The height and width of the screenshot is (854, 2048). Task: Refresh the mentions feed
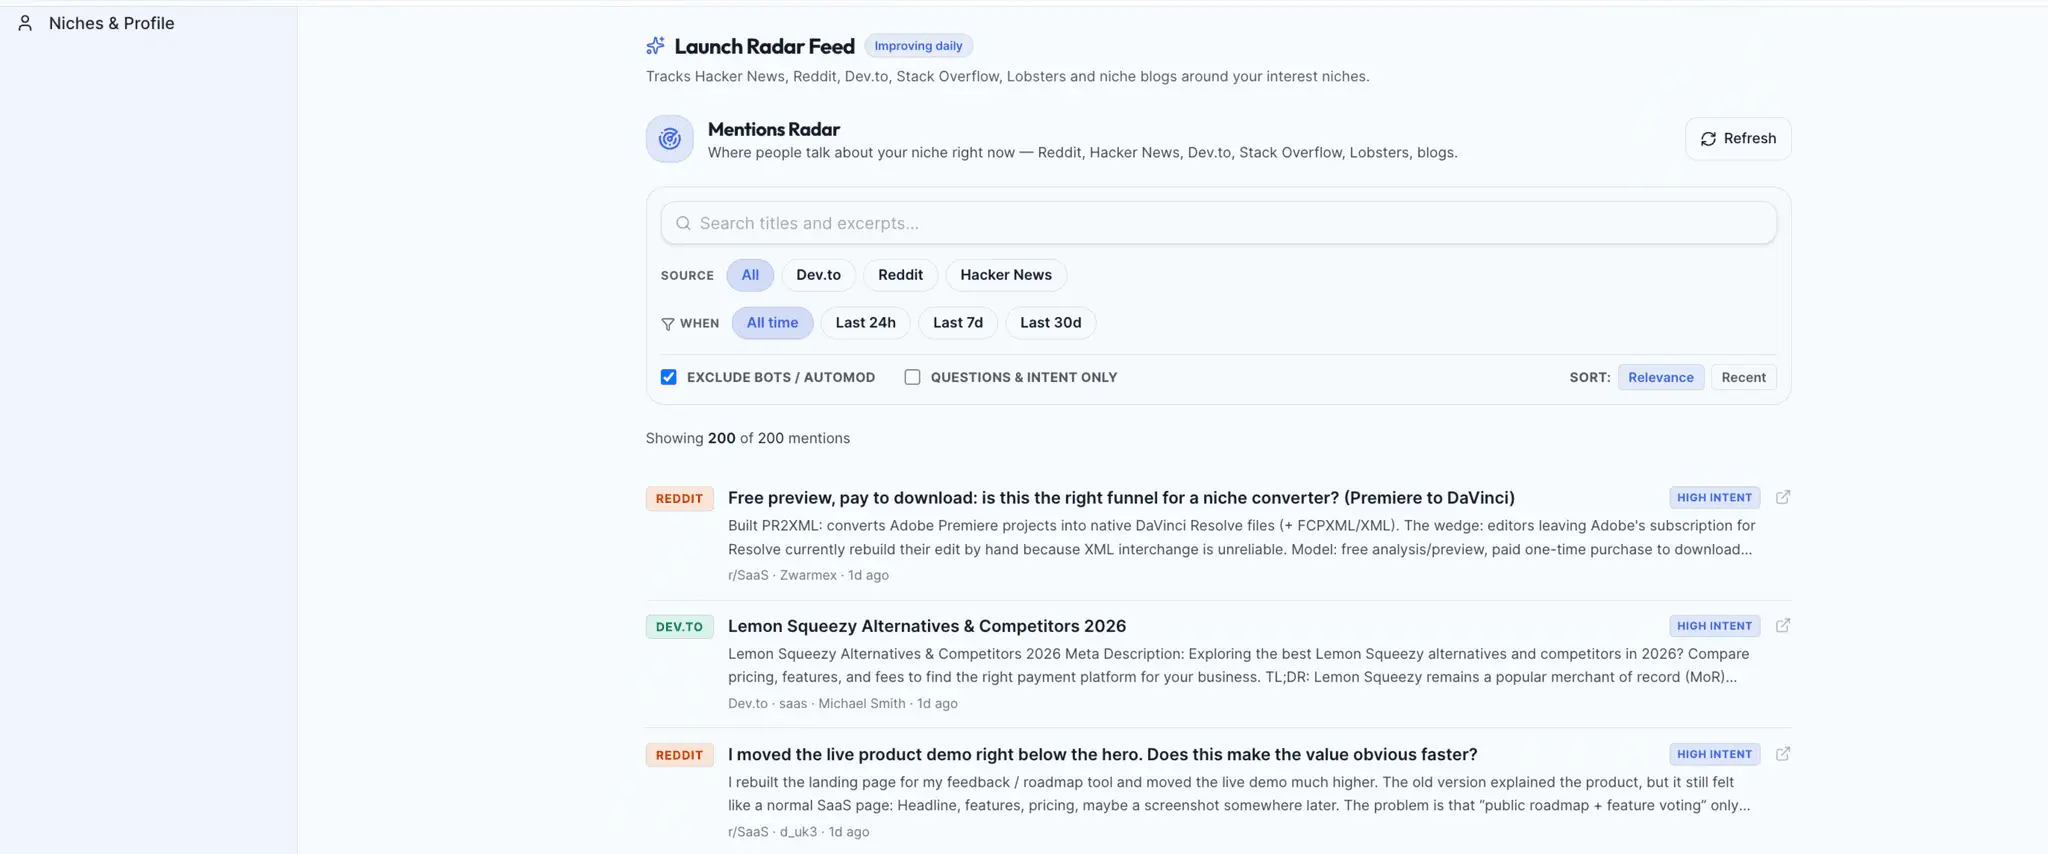pyautogui.click(x=1738, y=139)
